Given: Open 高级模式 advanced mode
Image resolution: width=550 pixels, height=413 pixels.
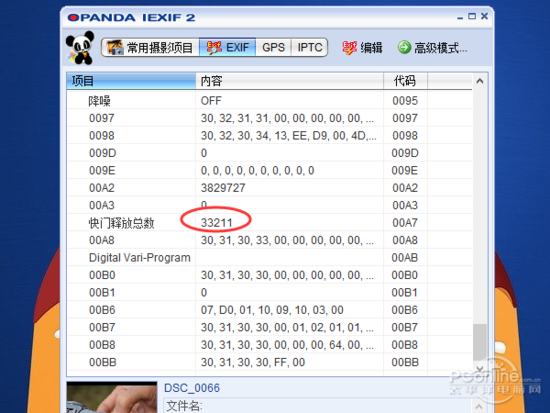Looking at the screenshot, I should click(x=432, y=47).
